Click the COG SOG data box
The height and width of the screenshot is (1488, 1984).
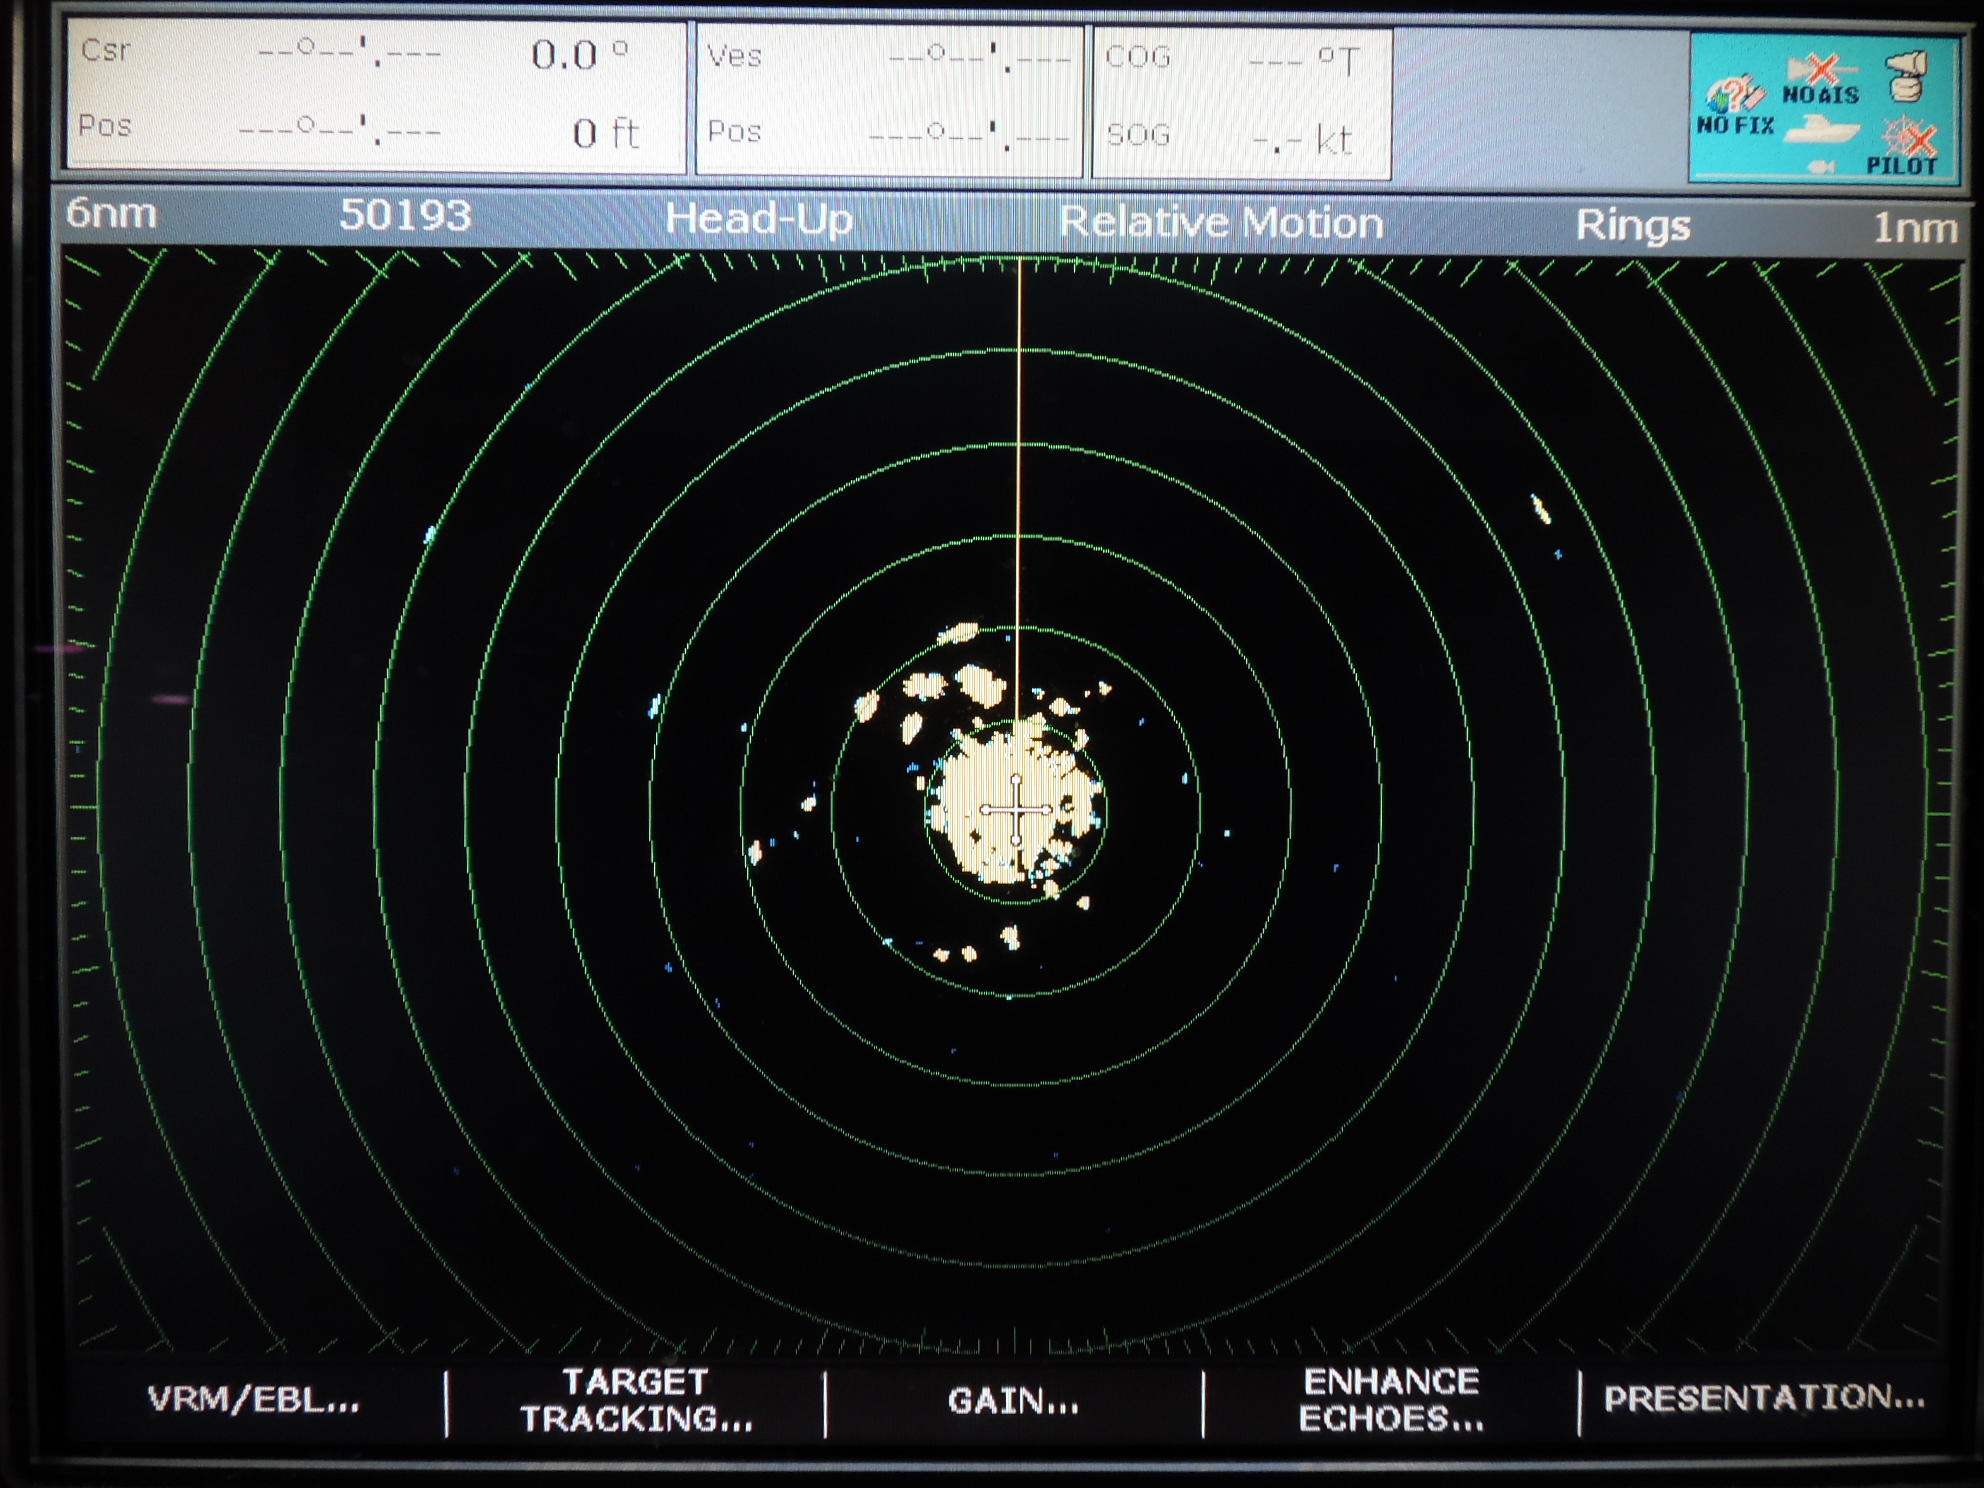(x=1240, y=102)
